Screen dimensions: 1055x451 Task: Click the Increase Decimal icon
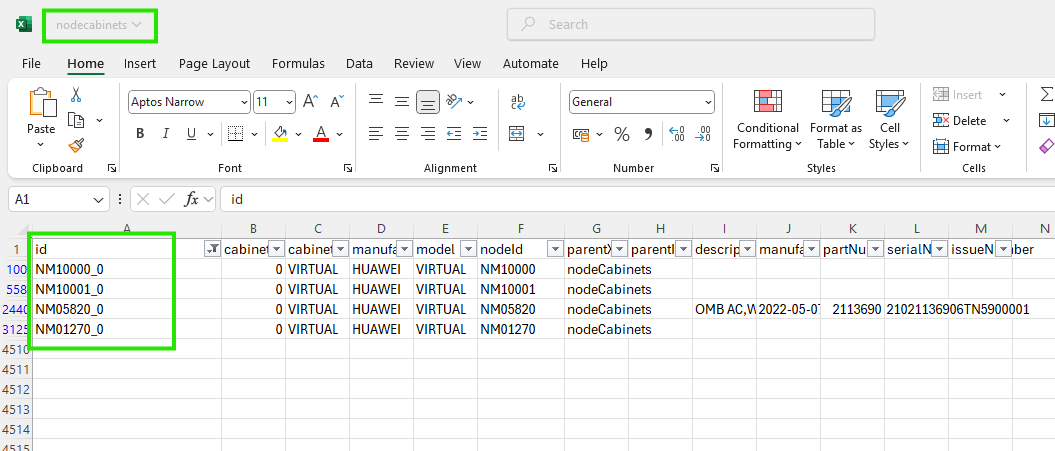[676, 134]
